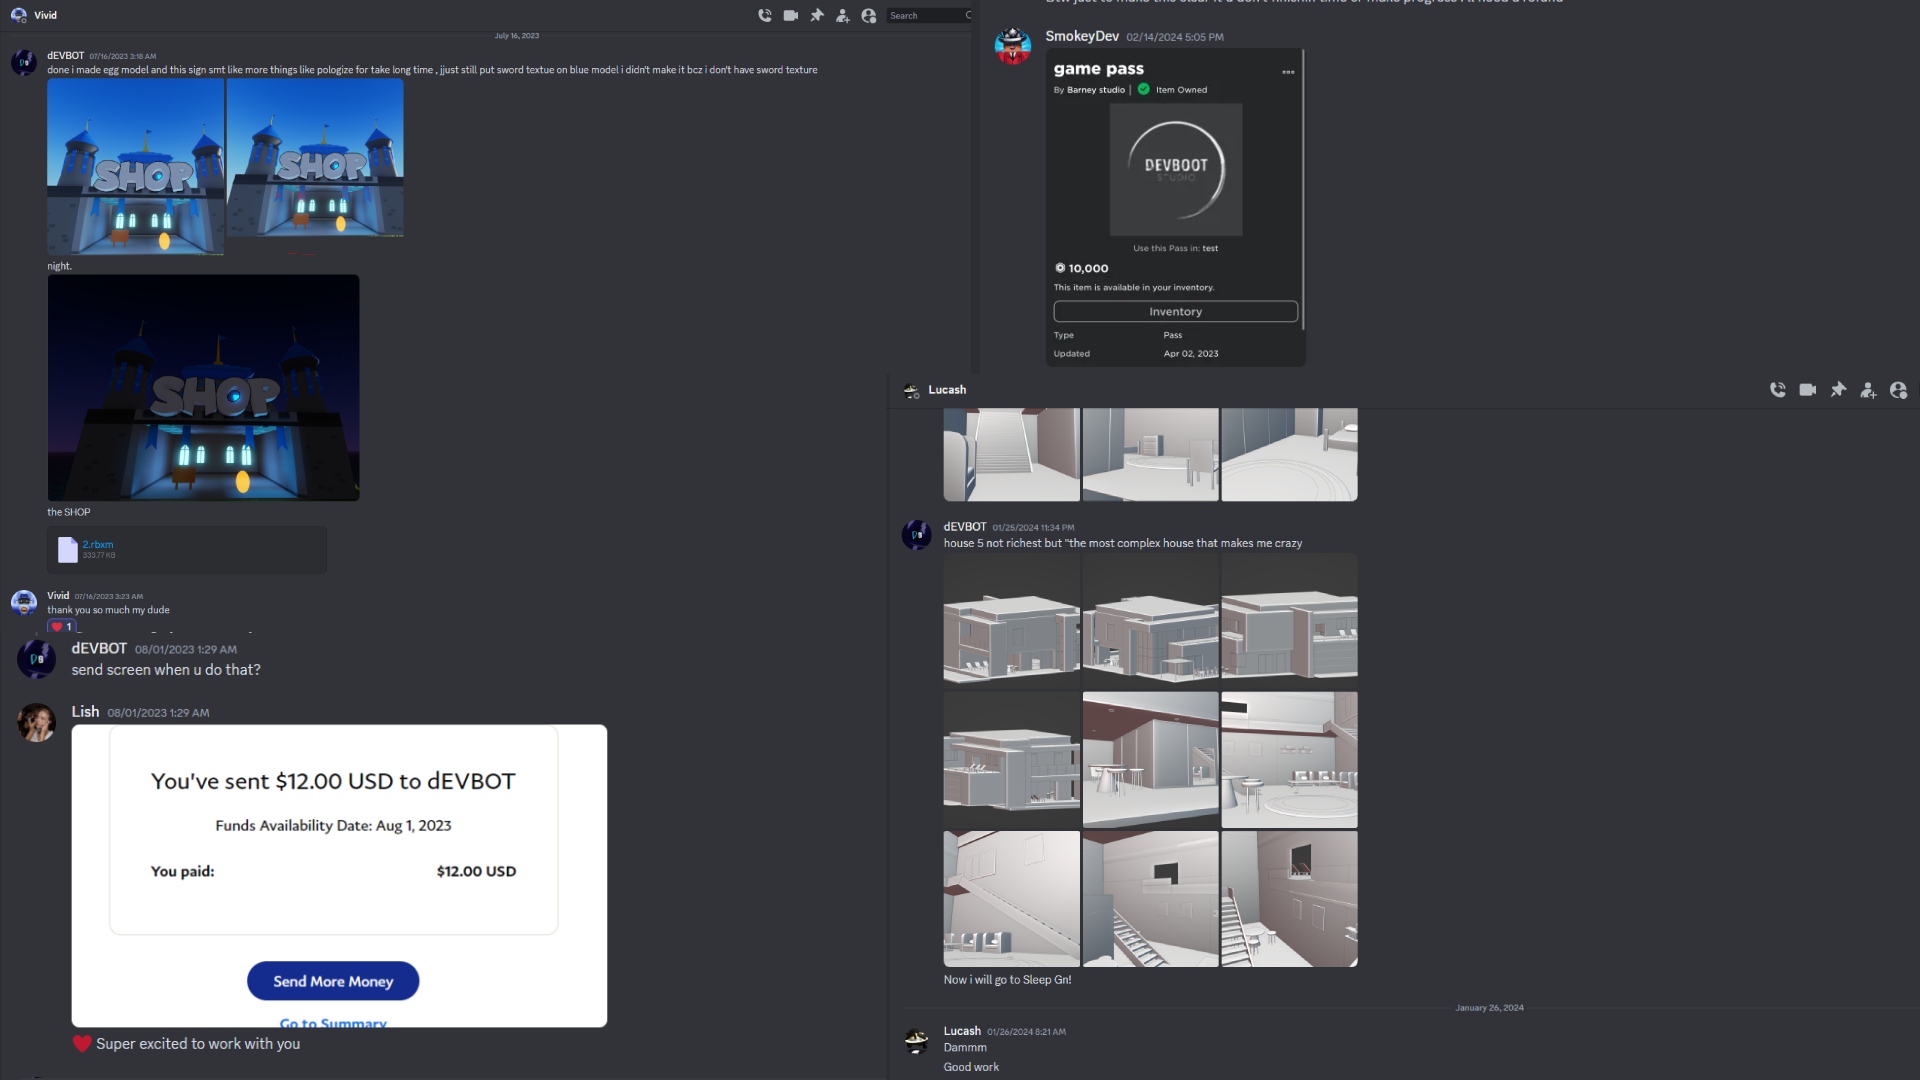The image size is (1920, 1080).
Task: Open the night SHOP image
Action: click(x=203, y=388)
